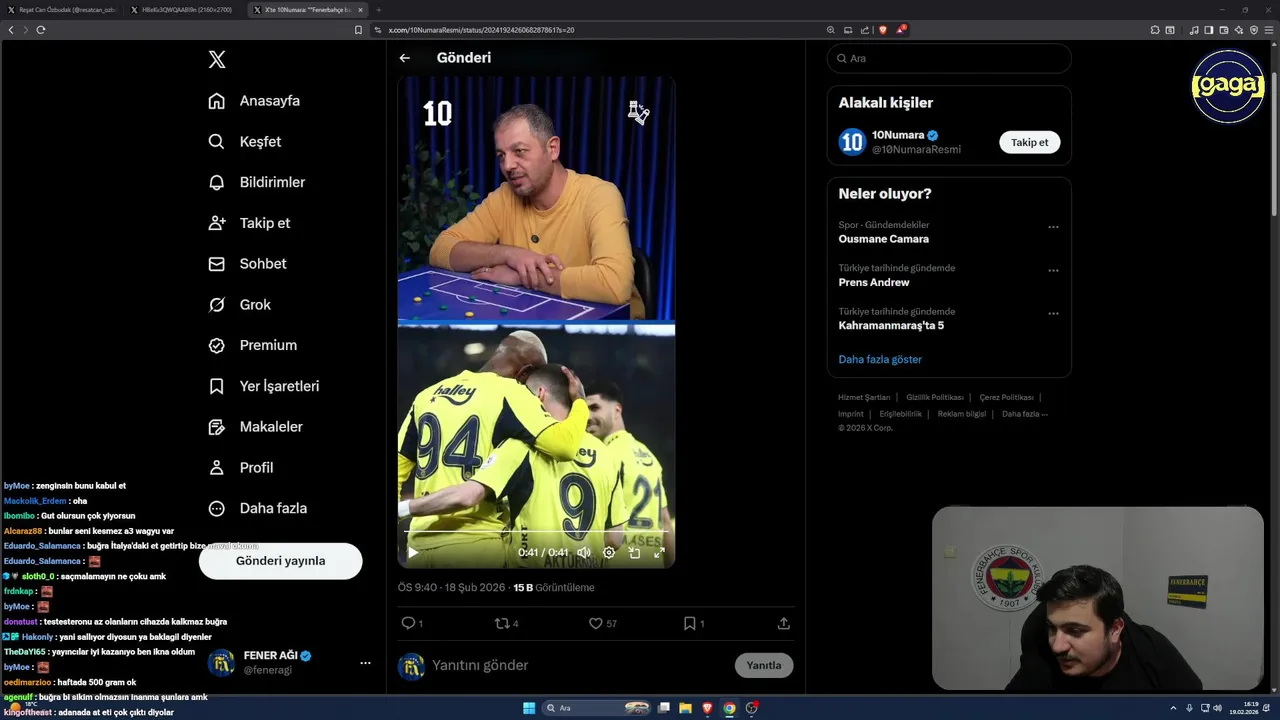
Task: Open a new browser tab
Action: pyautogui.click(x=379, y=9)
